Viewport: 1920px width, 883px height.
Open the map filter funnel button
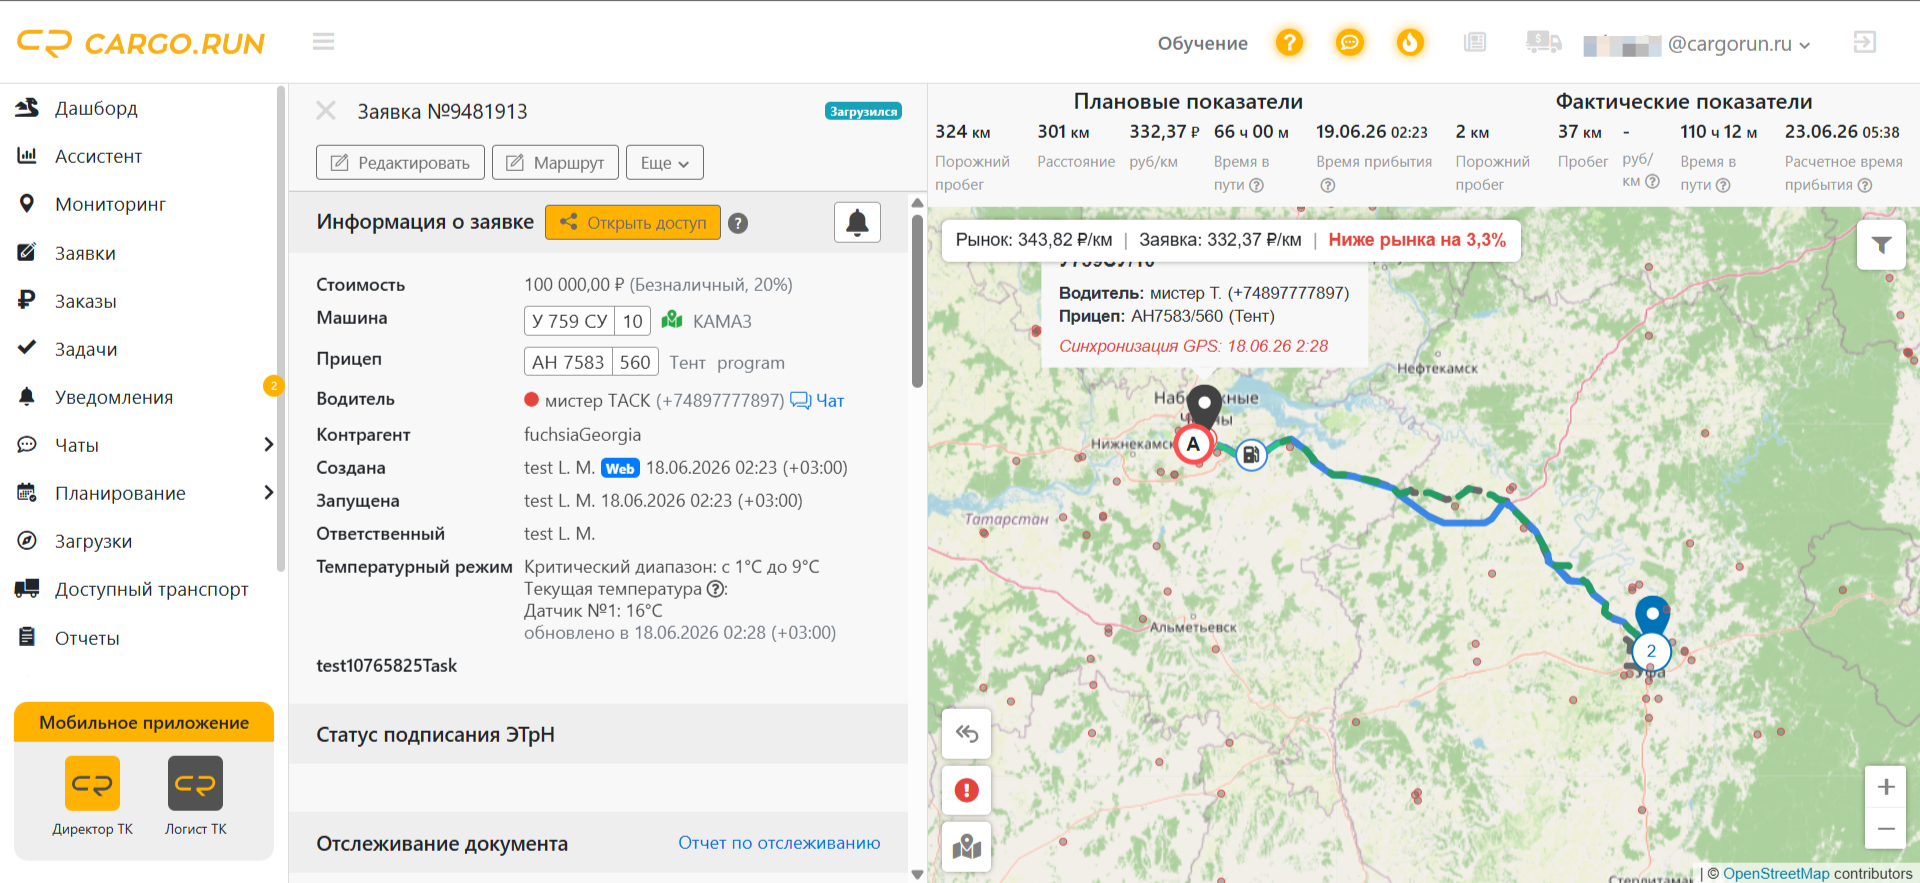pos(1881,245)
